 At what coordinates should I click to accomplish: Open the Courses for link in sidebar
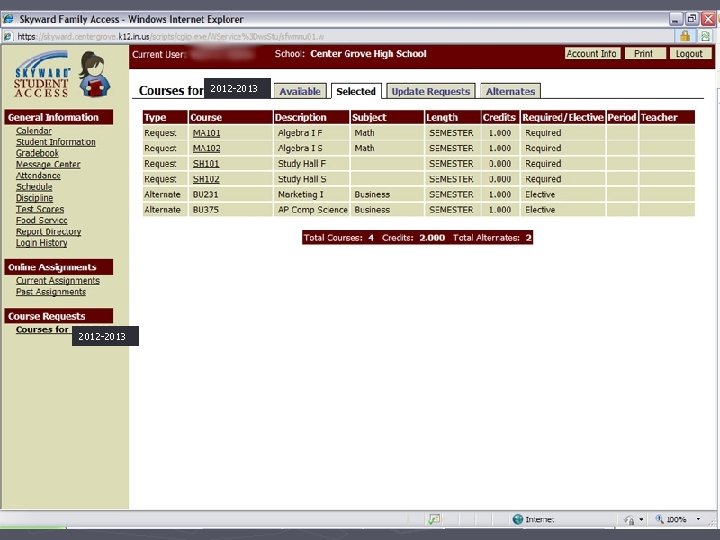point(42,329)
